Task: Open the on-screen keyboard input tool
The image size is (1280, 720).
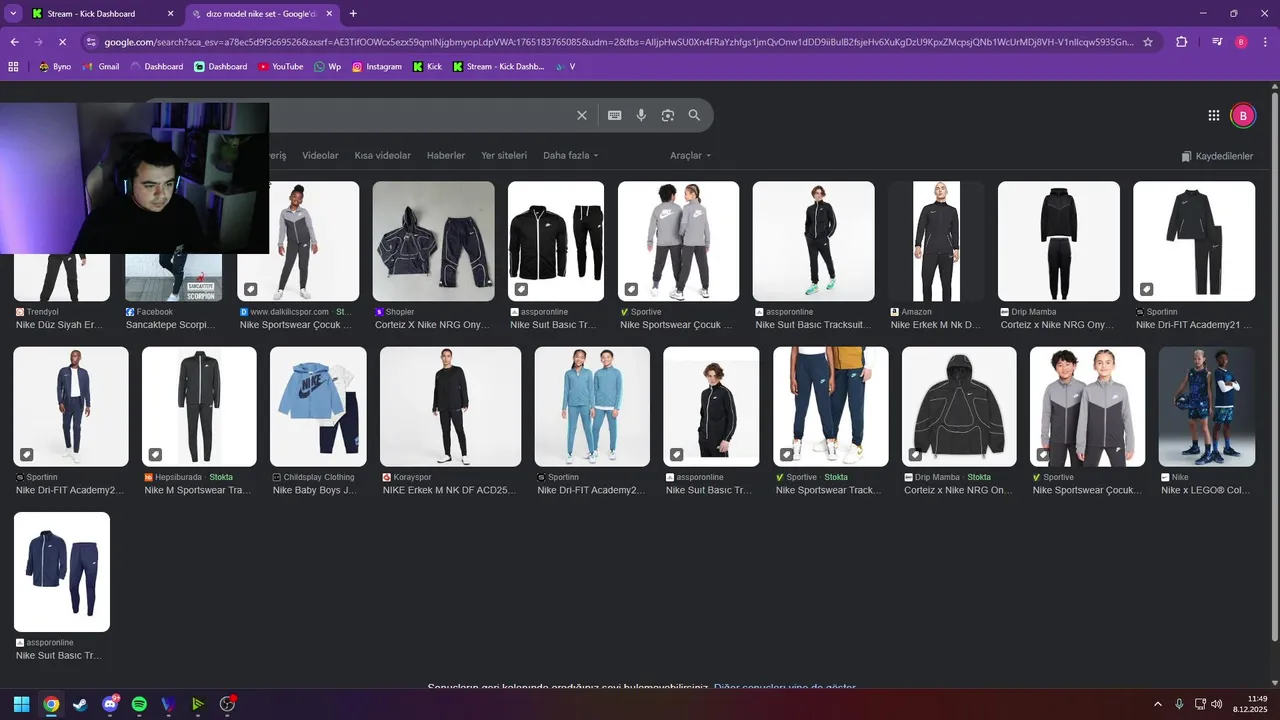Action: click(615, 115)
